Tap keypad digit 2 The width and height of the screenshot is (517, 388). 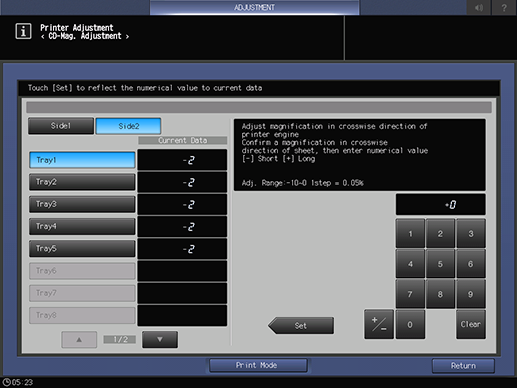pos(440,233)
